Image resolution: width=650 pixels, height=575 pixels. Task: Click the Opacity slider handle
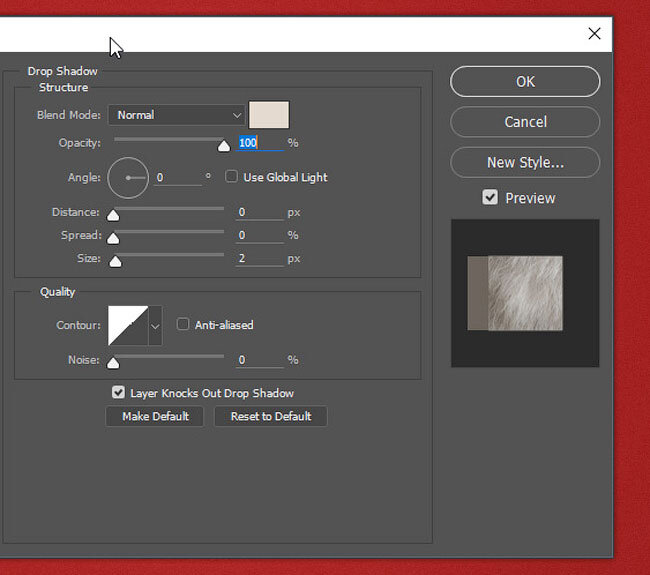coord(224,146)
